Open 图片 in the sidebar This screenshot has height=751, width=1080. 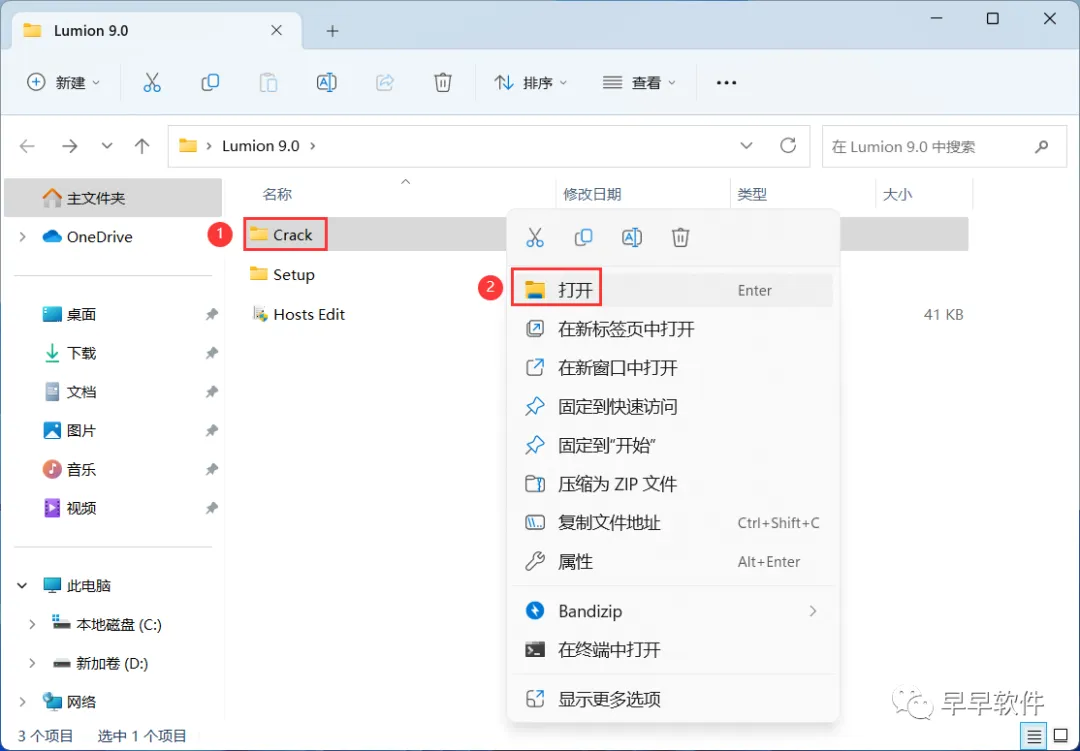[x=113, y=431]
